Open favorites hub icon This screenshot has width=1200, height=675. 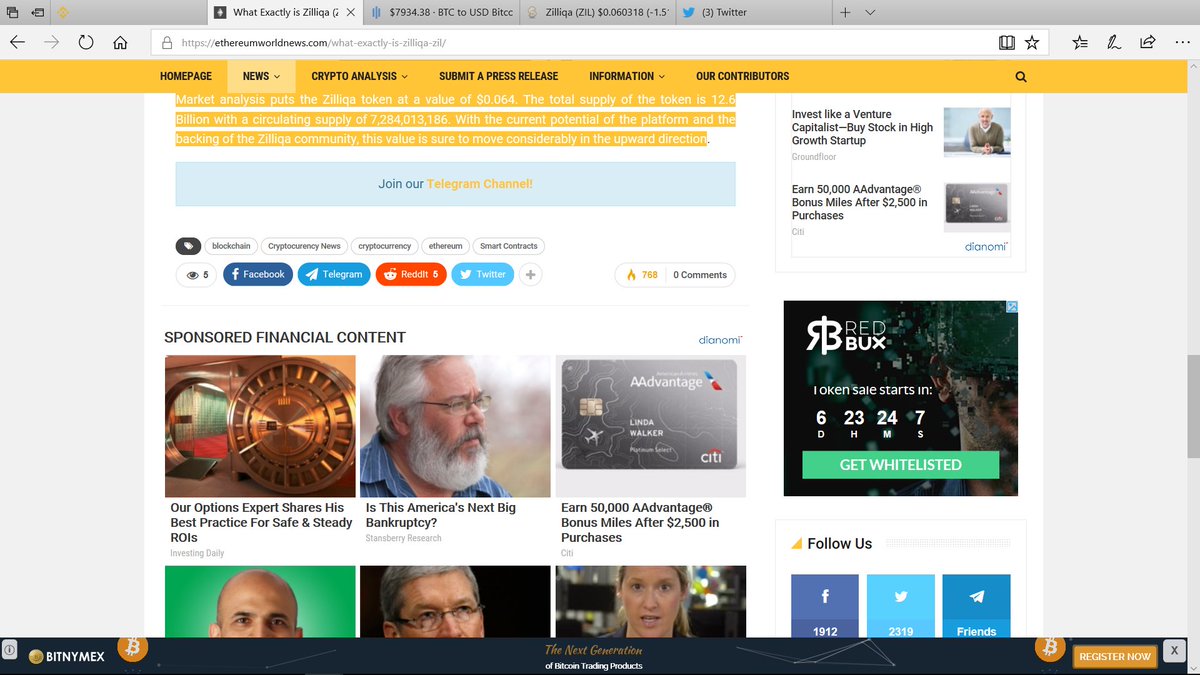point(1080,43)
